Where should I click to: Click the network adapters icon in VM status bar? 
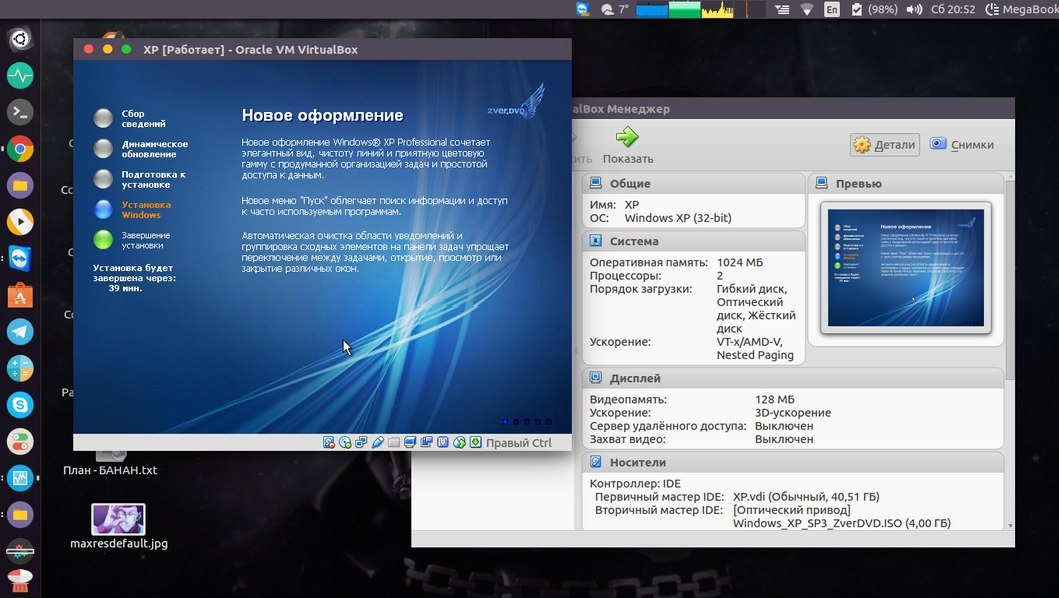pyautogui.click(x=361, y=443)
